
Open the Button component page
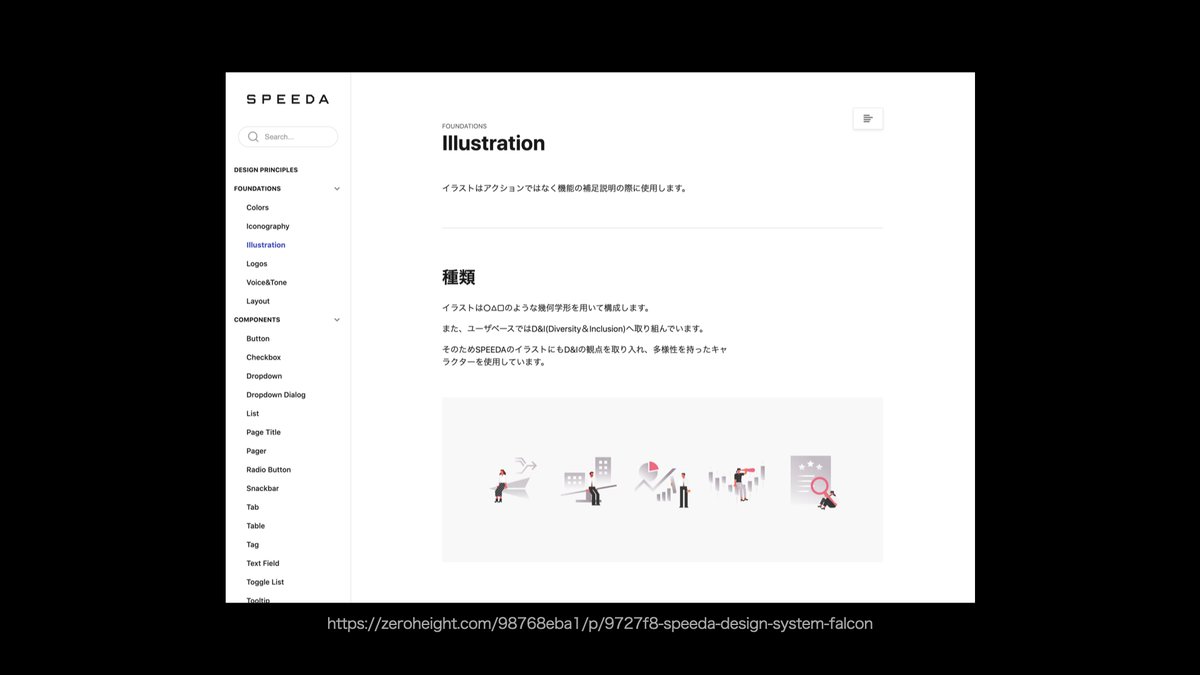pyautogui.click(x=258, y=339)
